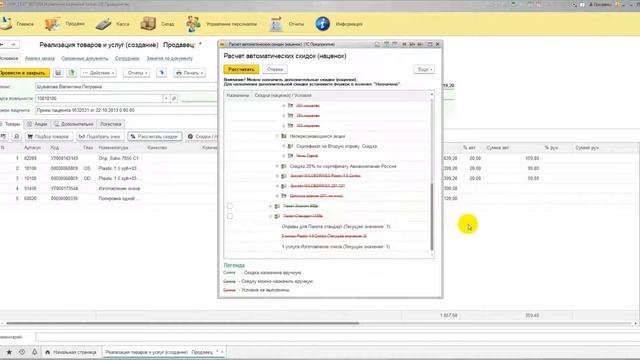The height and width of the screenshot is (360, 640).
Task: Open the Касса section icon
Action: pyautogui.click(x=104, y=24)
